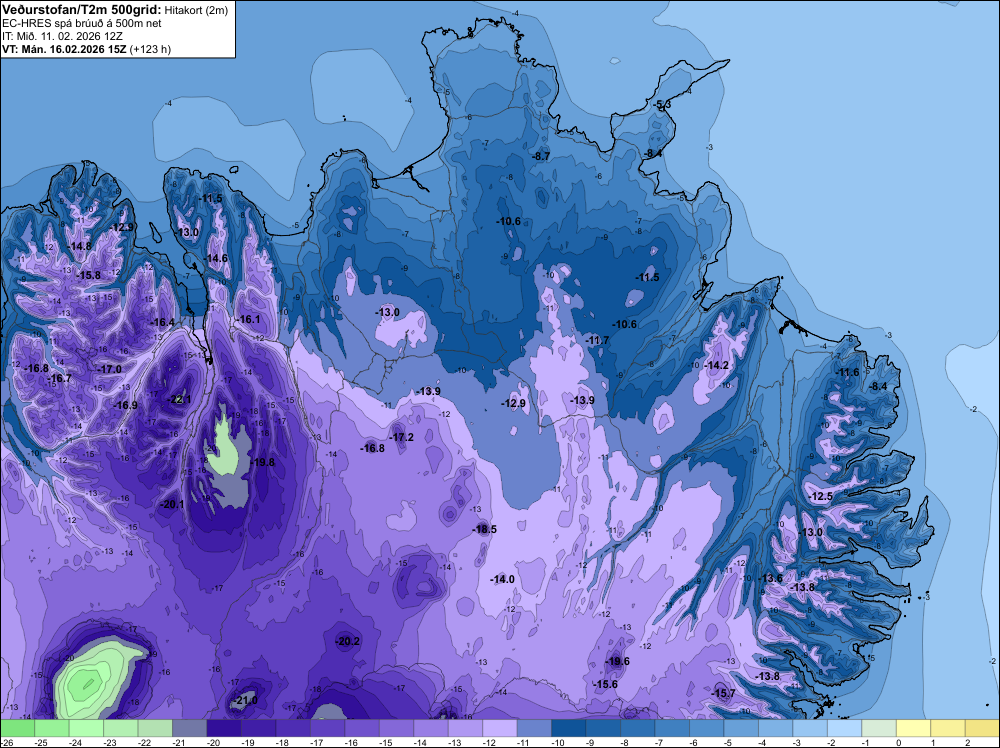Click the -14.8 temperature value

[x=80, y=246]
